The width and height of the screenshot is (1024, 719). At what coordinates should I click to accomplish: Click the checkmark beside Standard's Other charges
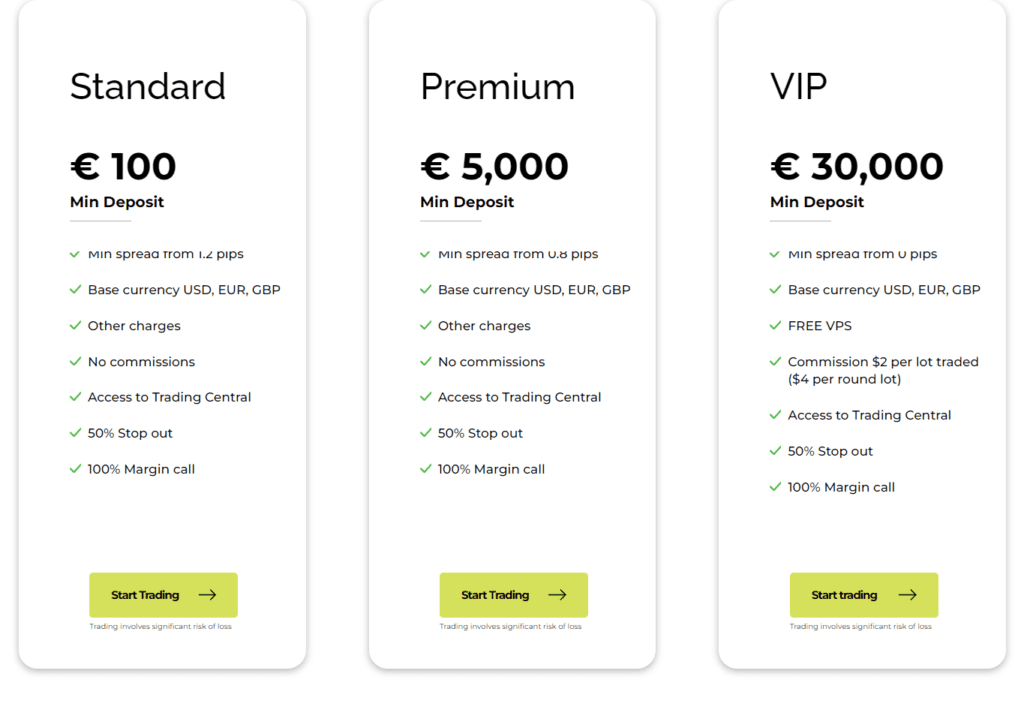point(75,325)
